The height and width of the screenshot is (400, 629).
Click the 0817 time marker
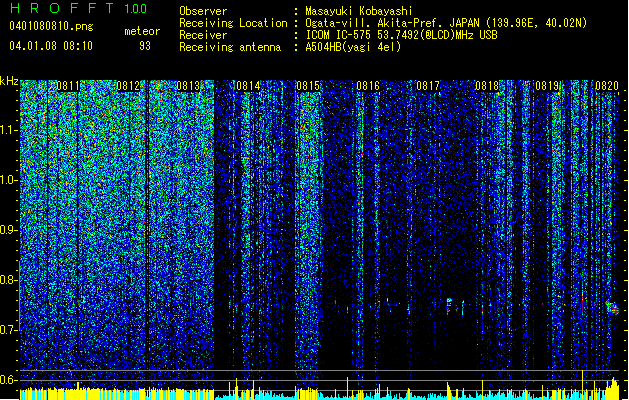(428, 86)
